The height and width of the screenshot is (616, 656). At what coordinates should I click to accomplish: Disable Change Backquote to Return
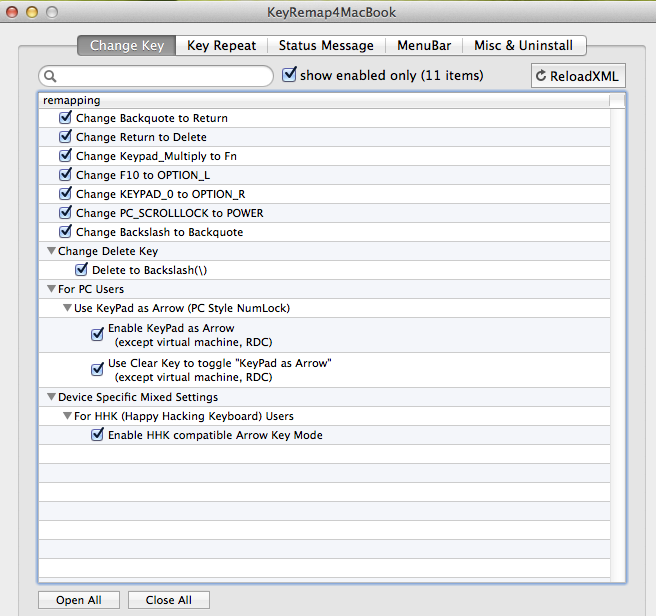tap(66, 118)
